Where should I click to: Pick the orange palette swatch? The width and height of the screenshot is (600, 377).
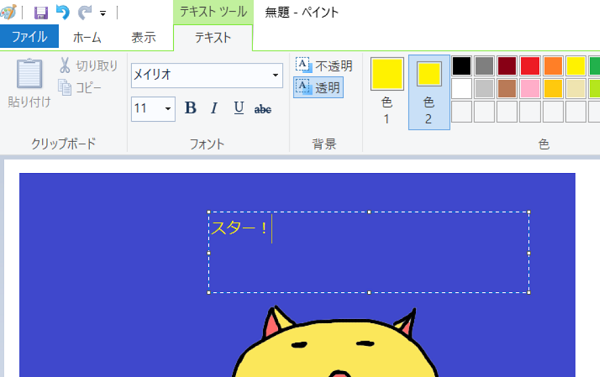click(x=553, y=66)
